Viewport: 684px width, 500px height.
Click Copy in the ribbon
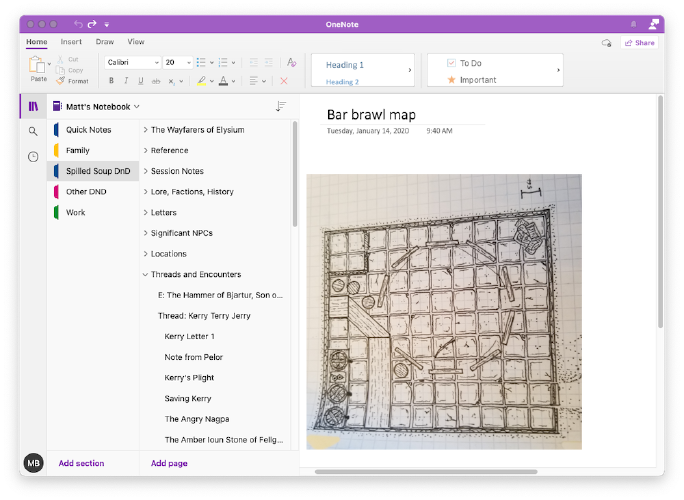[x=70, y=70]
